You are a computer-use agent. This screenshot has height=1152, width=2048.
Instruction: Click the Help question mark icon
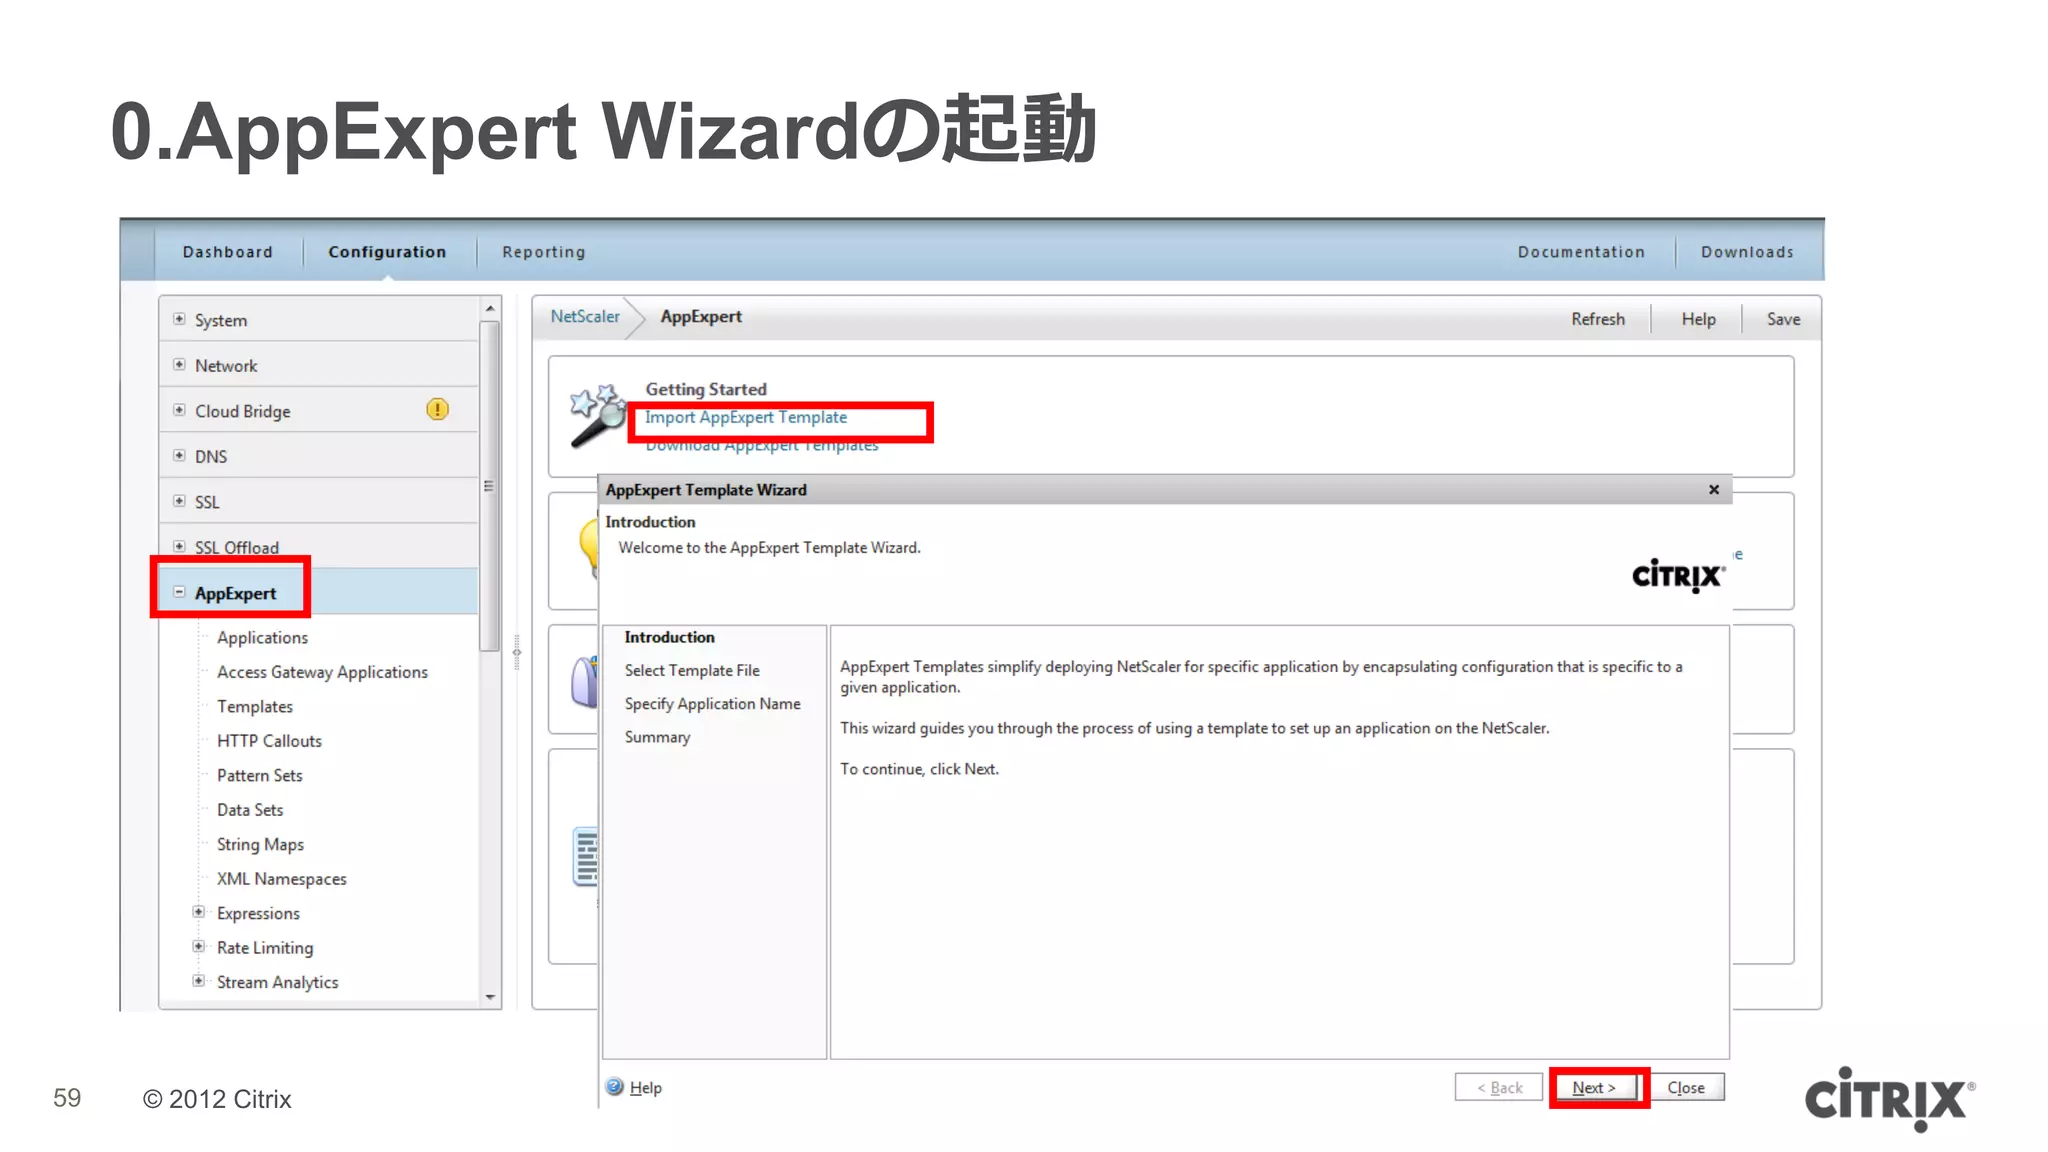tap(614, 1087)
